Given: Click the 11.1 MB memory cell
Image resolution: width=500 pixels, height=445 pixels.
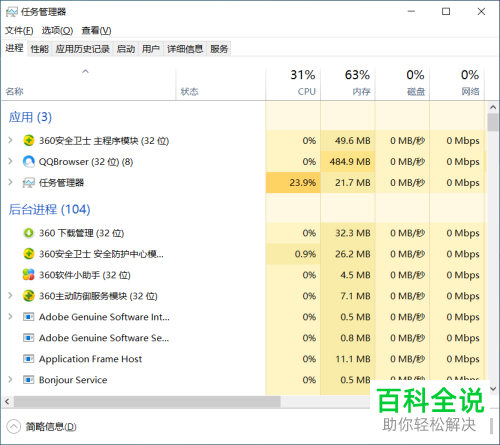Looking at the screenshot, I should coord(348,359).
